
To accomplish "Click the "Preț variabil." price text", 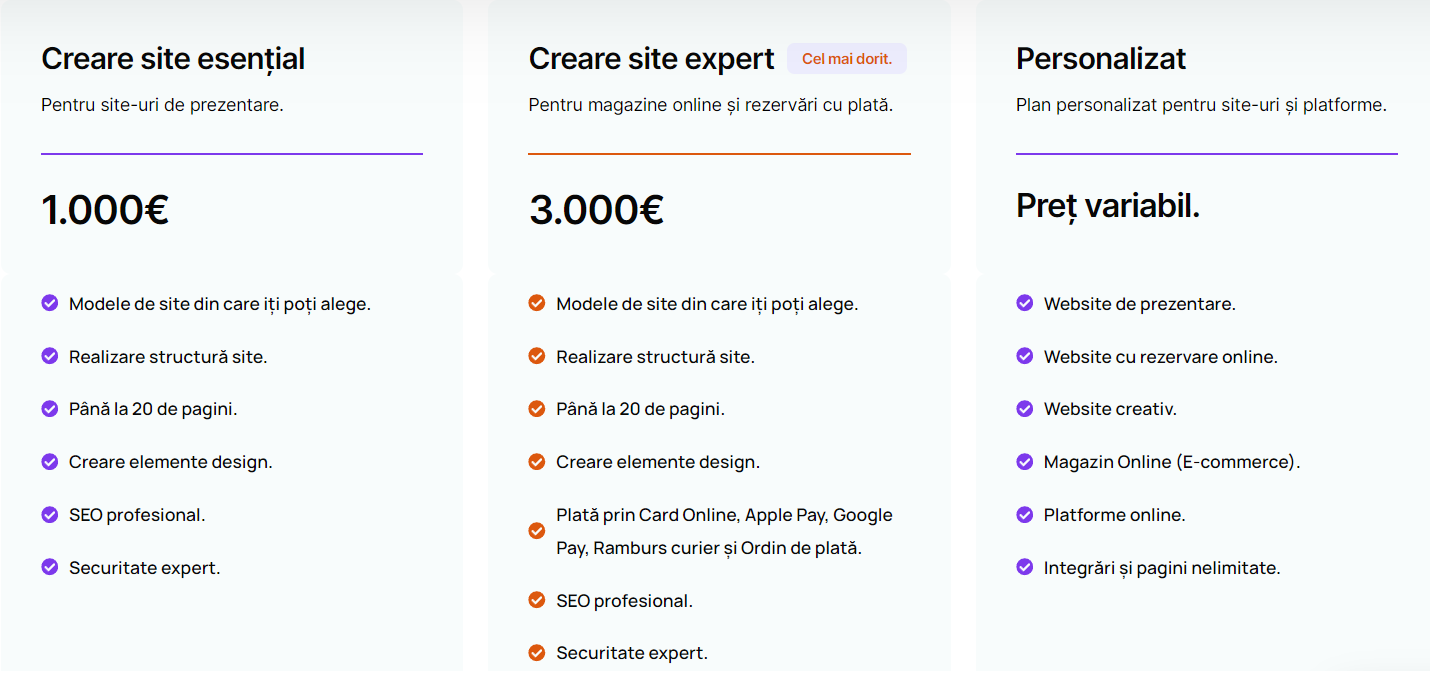I will tap(1108, 206).
